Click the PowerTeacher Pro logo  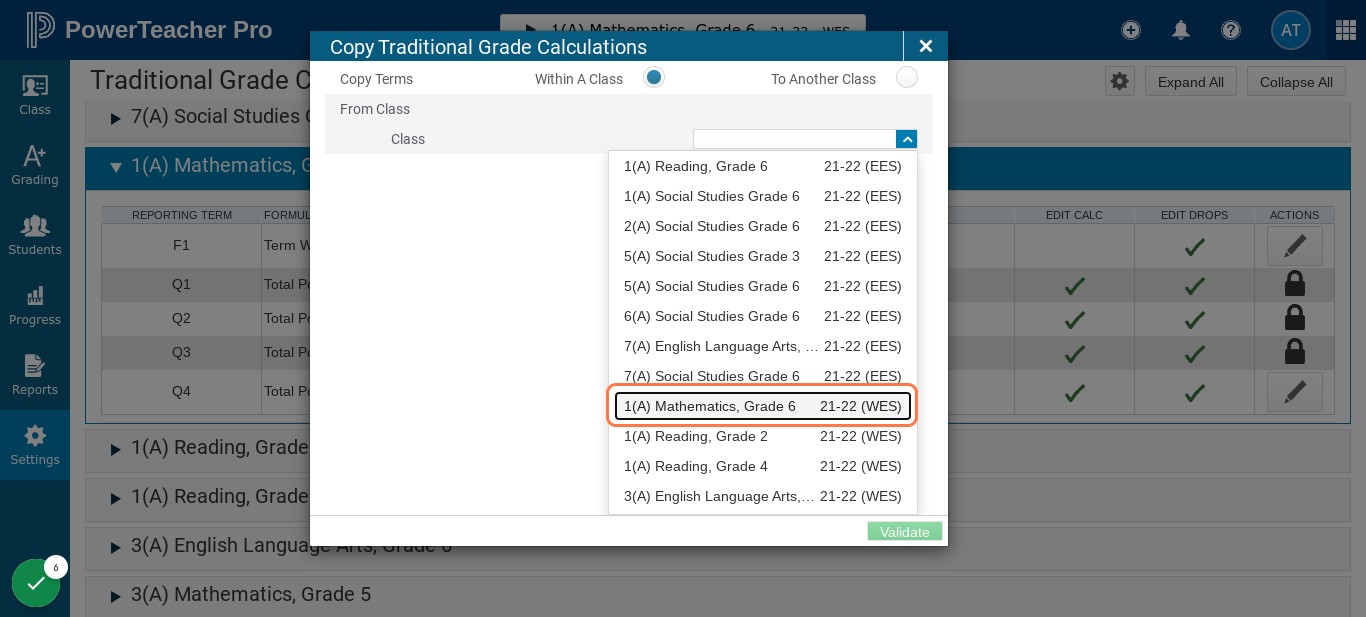(149, 30)
